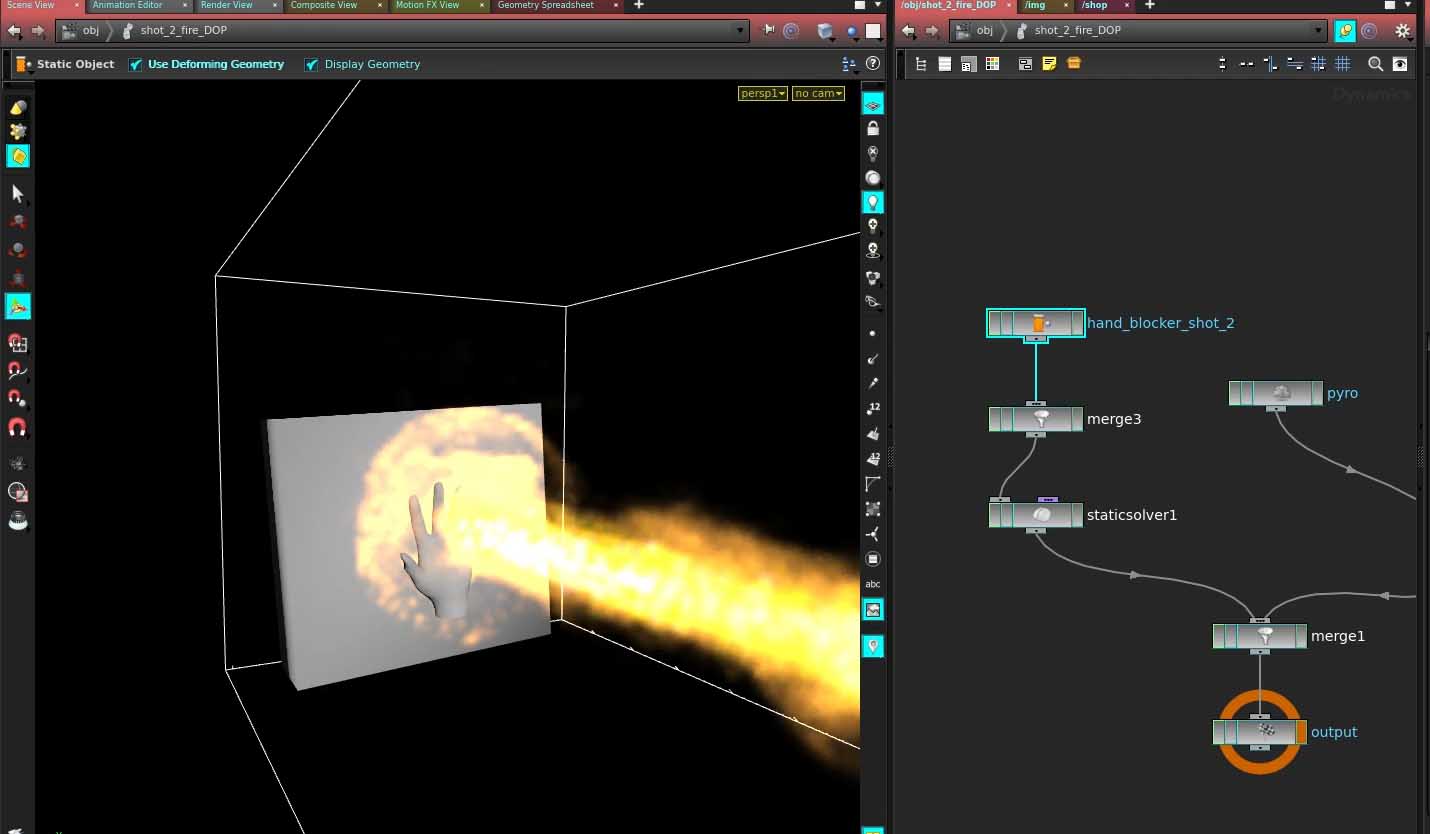
Task: Click the orange output flag on output node
Action: (1301, 732)
